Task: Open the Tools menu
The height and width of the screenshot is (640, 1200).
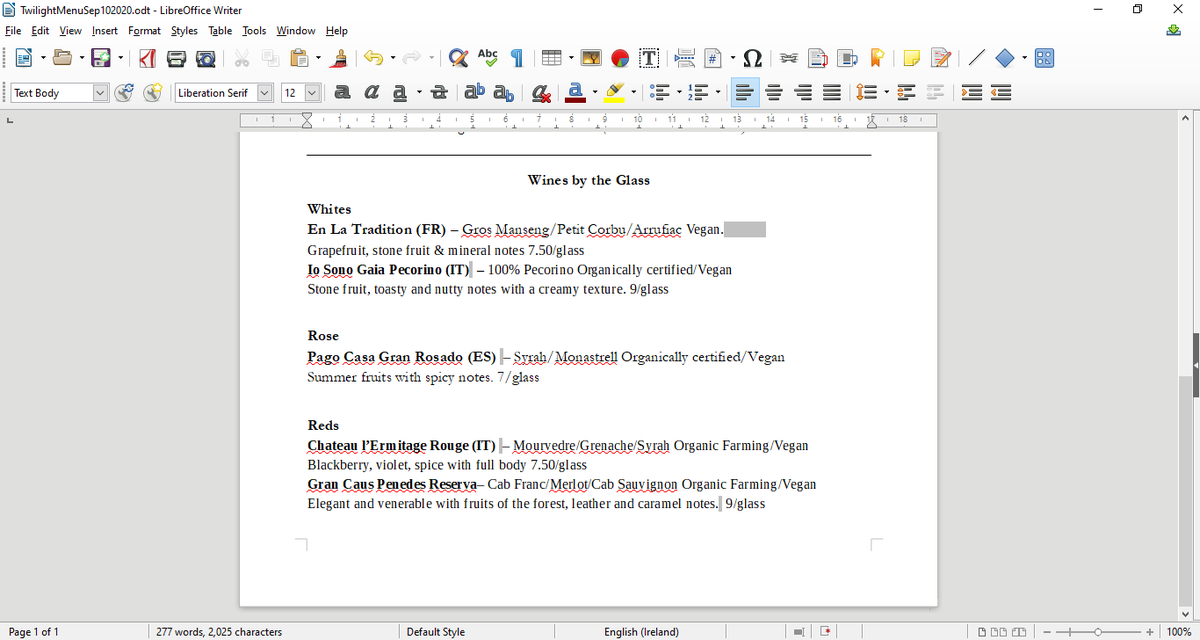Action: tap(254, 31)
